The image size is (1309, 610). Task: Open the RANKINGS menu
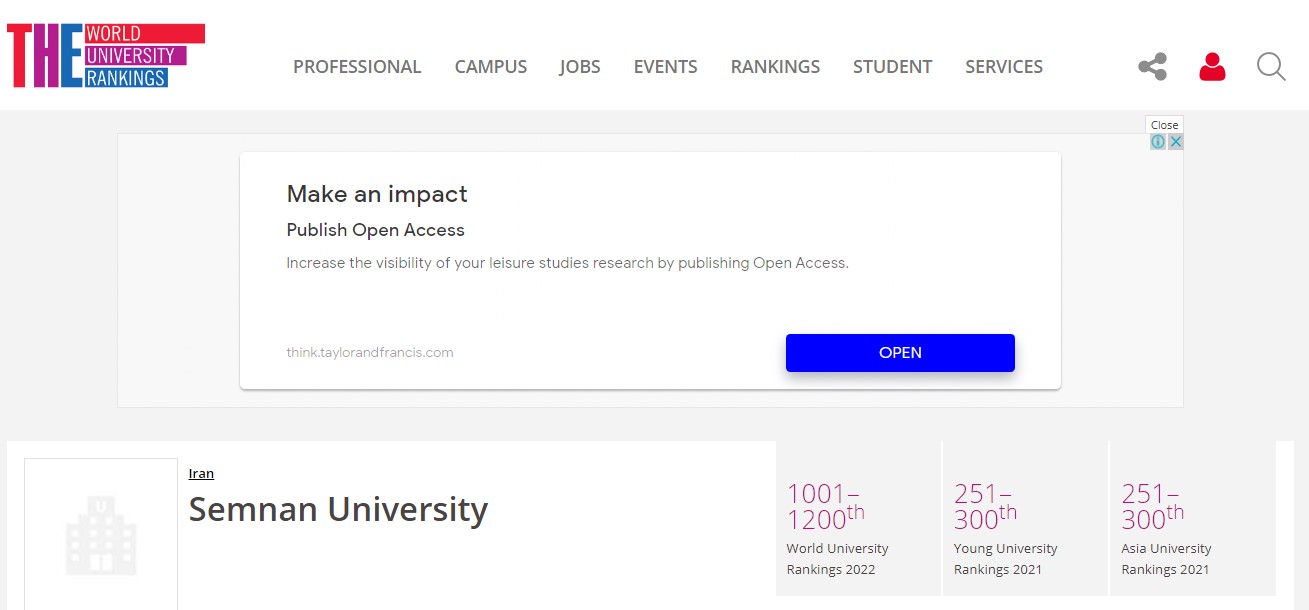point(775,67)
